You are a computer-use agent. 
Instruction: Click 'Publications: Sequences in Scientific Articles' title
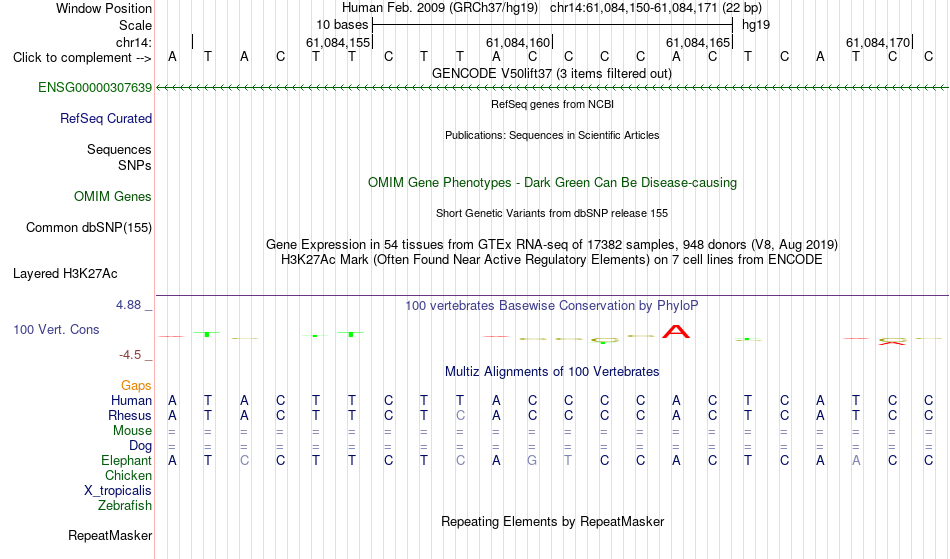552,135
